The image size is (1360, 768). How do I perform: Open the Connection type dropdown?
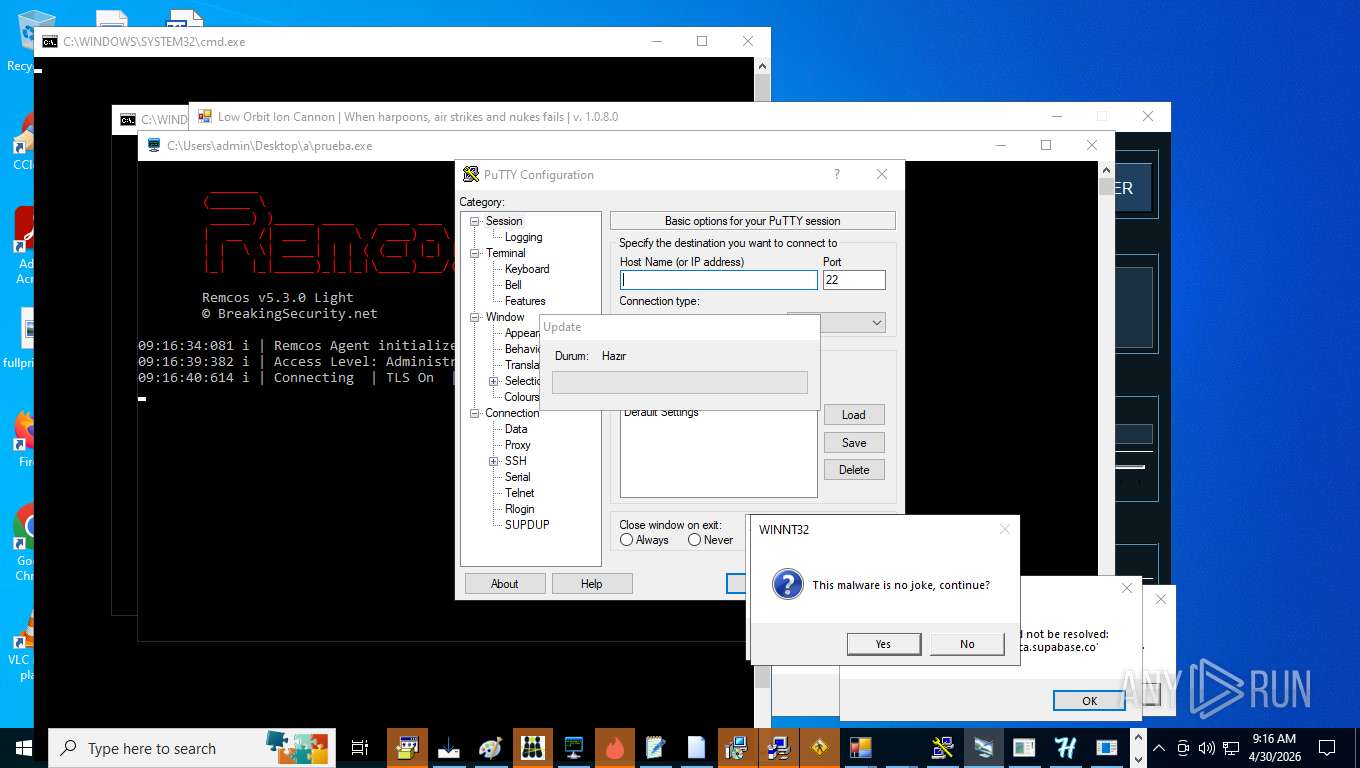[x=877, y=323]
